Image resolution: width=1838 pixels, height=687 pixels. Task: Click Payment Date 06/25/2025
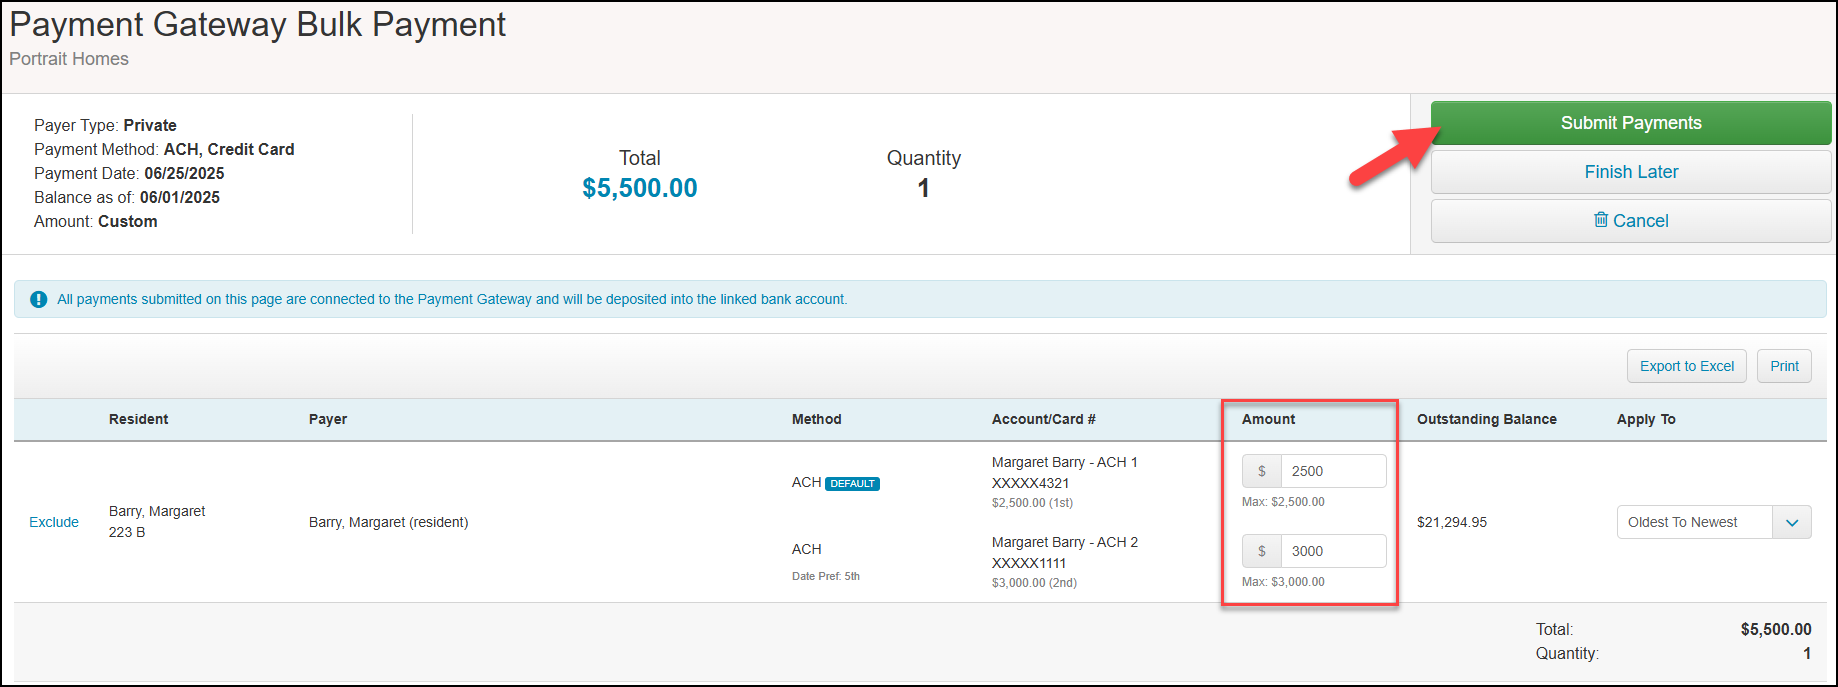tap(129, 173)
